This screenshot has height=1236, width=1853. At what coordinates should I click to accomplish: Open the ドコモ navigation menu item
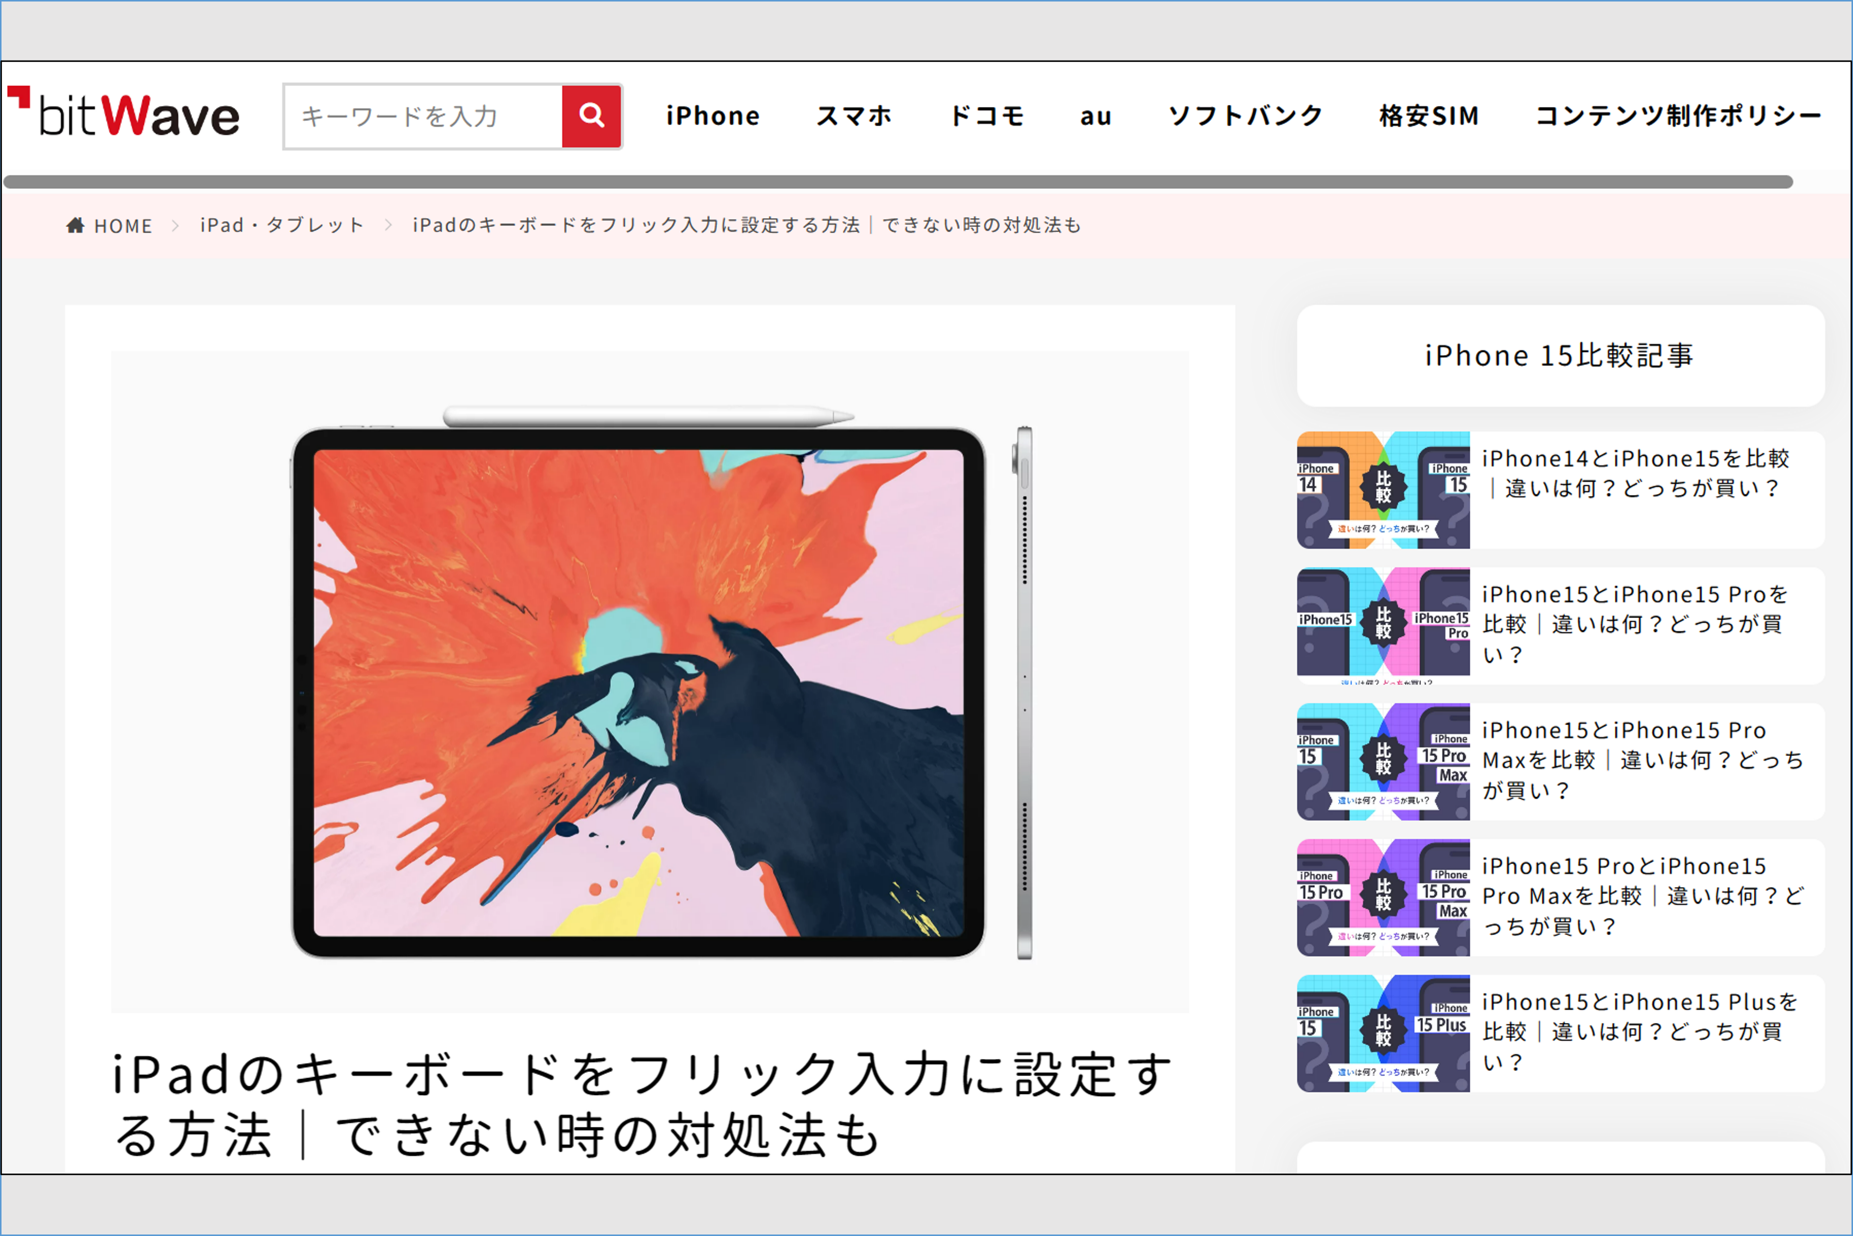(x=987, y=116)
